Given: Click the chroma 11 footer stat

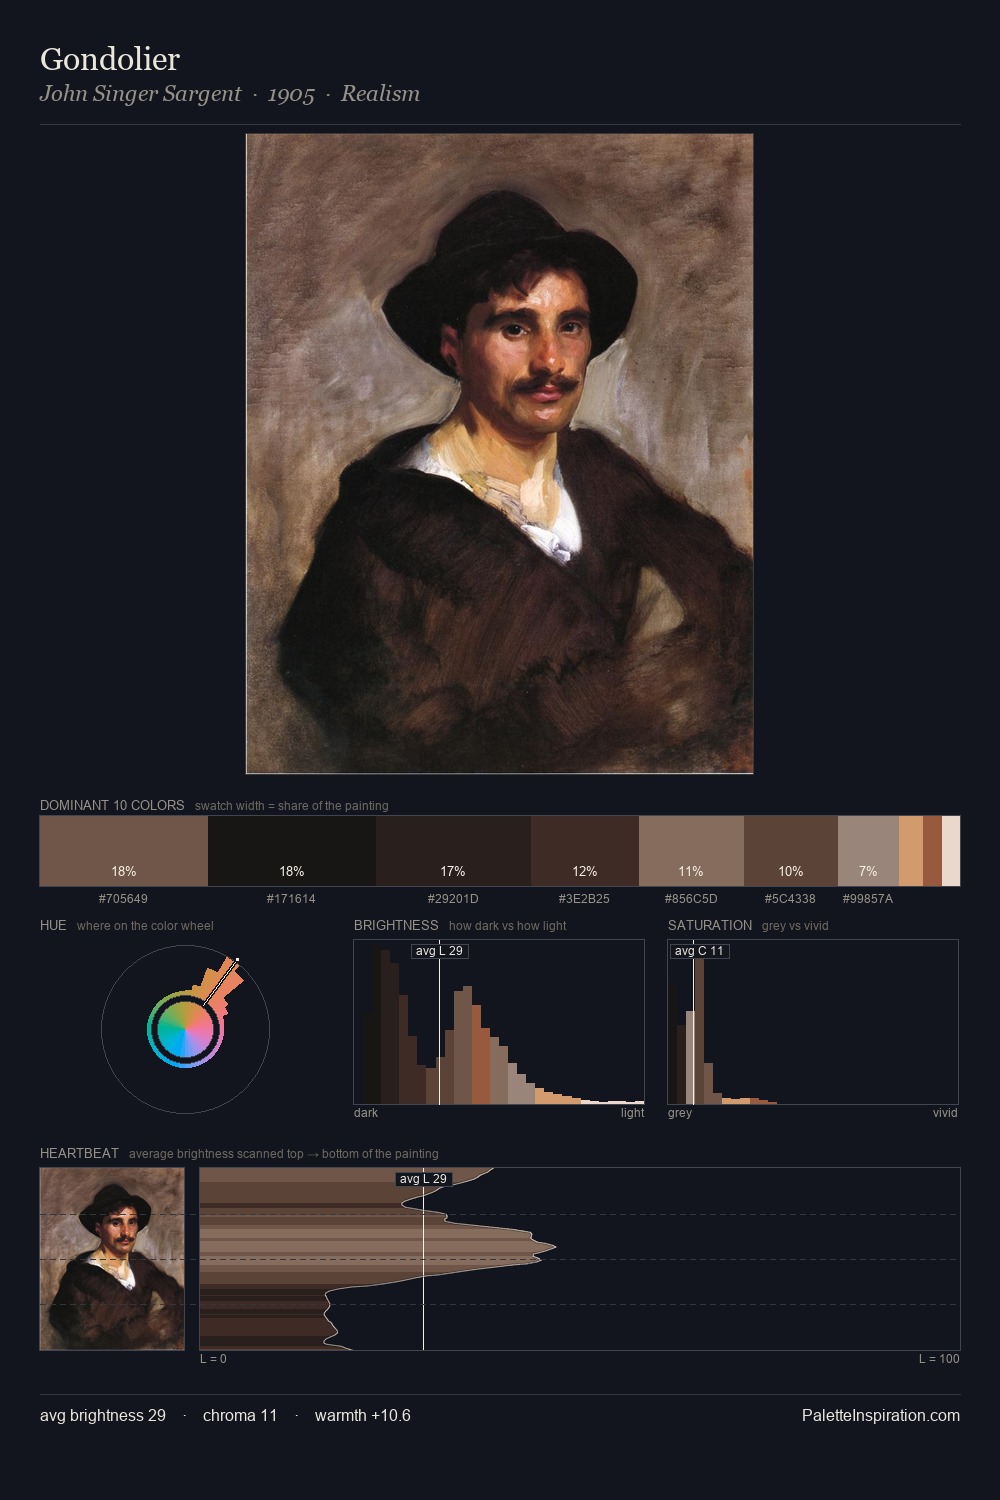Looking at the screenshot, I should point(240,1416).
